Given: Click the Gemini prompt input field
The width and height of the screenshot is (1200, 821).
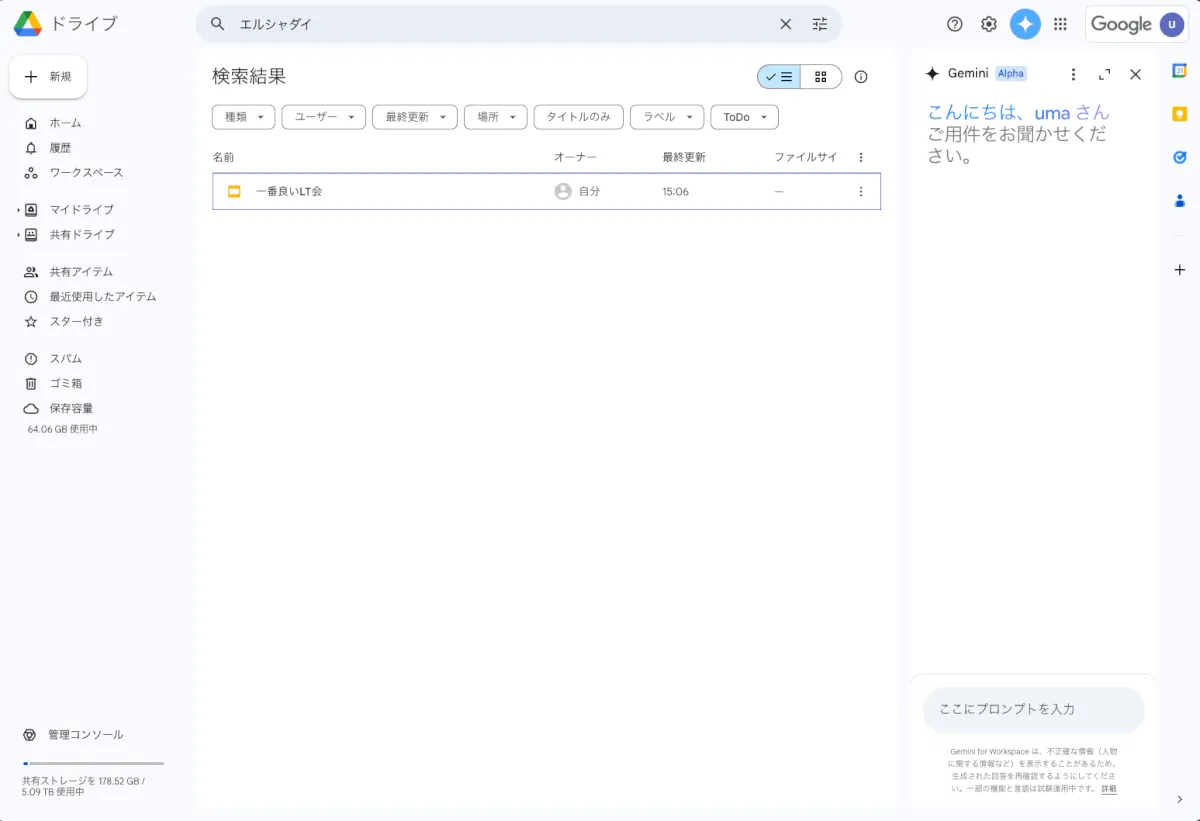Looking at the screenshot, I should pos(1033,709).
